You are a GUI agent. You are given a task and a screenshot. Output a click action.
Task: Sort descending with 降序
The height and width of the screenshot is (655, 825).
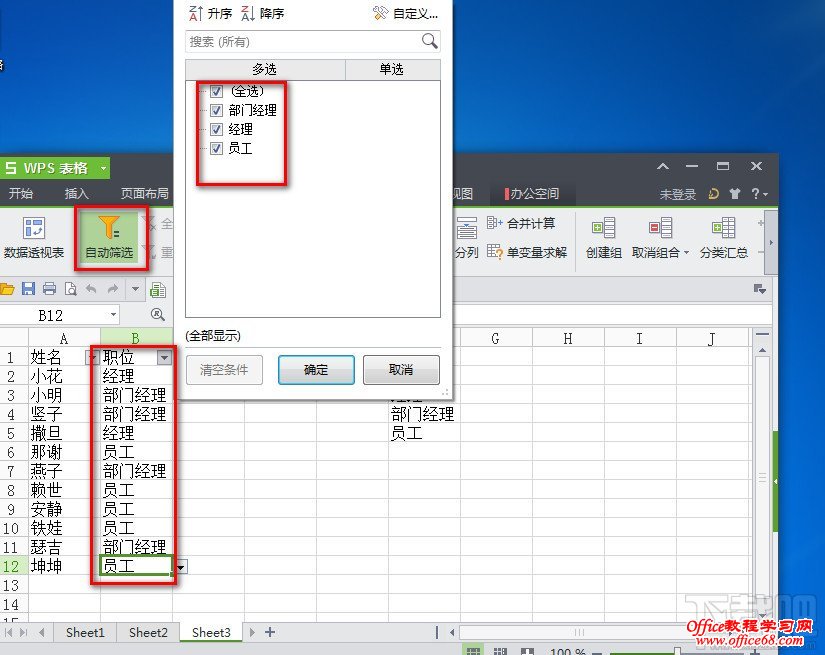[263, 13]
